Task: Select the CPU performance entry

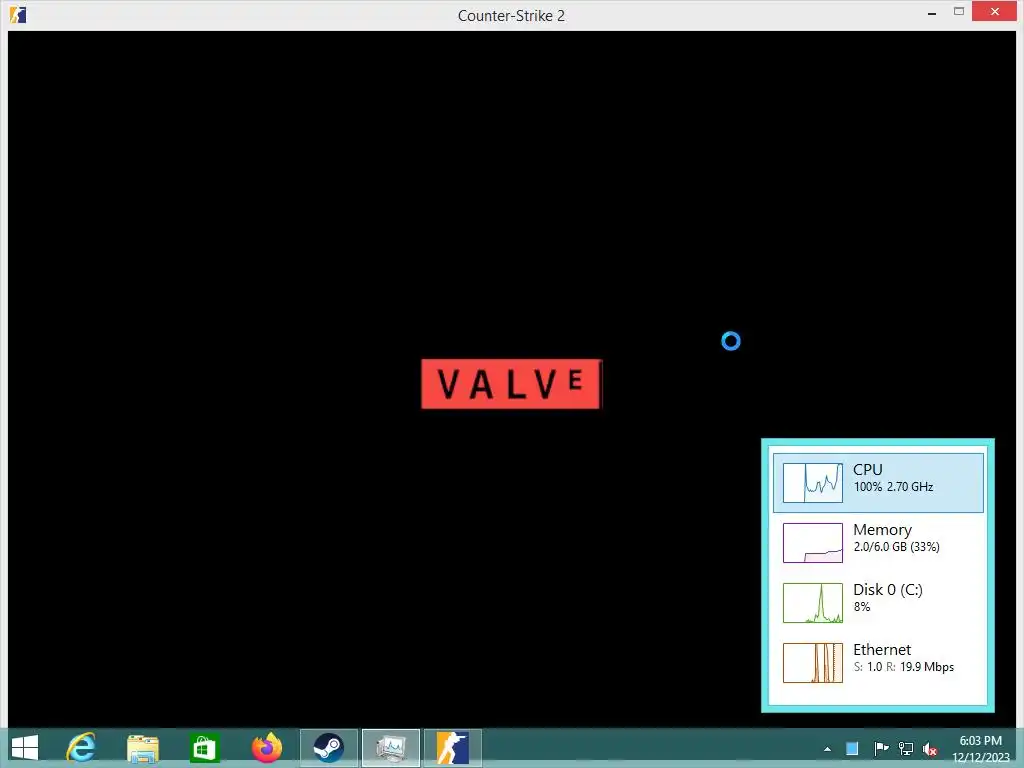Action: click(878, 483)
